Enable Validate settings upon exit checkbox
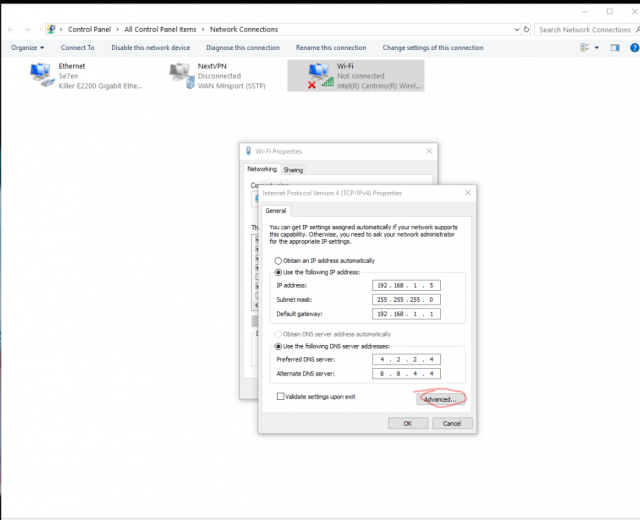 pyautogui.click(x=280, y=397)
